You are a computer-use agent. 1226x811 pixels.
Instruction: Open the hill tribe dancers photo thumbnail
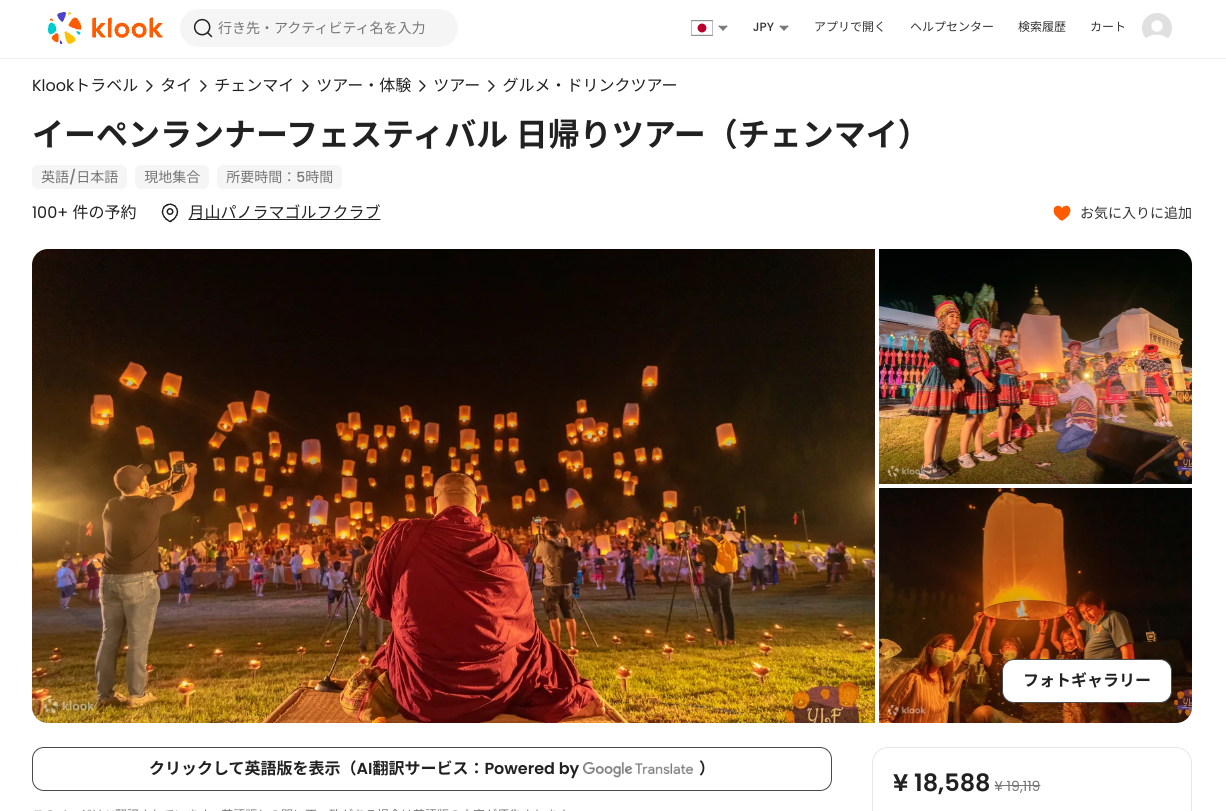click(x=1035, y=366)
